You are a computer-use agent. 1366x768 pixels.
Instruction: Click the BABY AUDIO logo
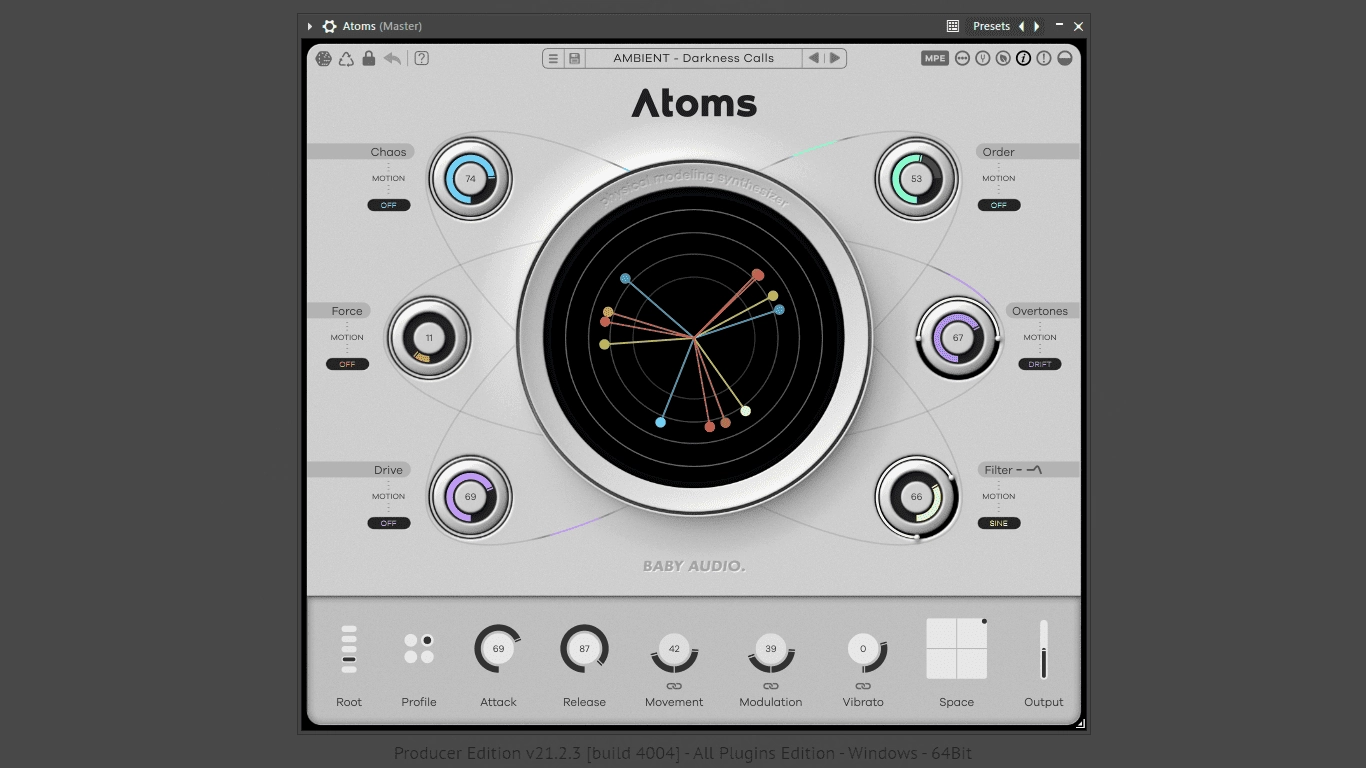[x=694, y=566]
